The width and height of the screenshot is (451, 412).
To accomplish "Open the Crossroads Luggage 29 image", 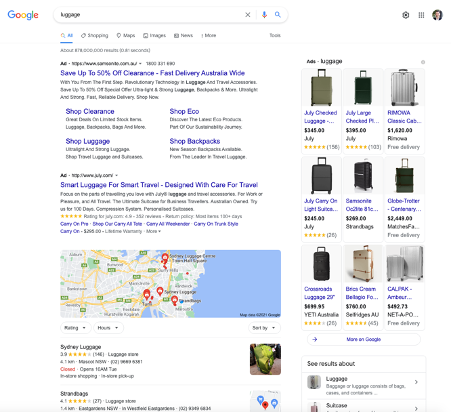I will tap(322, 264).
